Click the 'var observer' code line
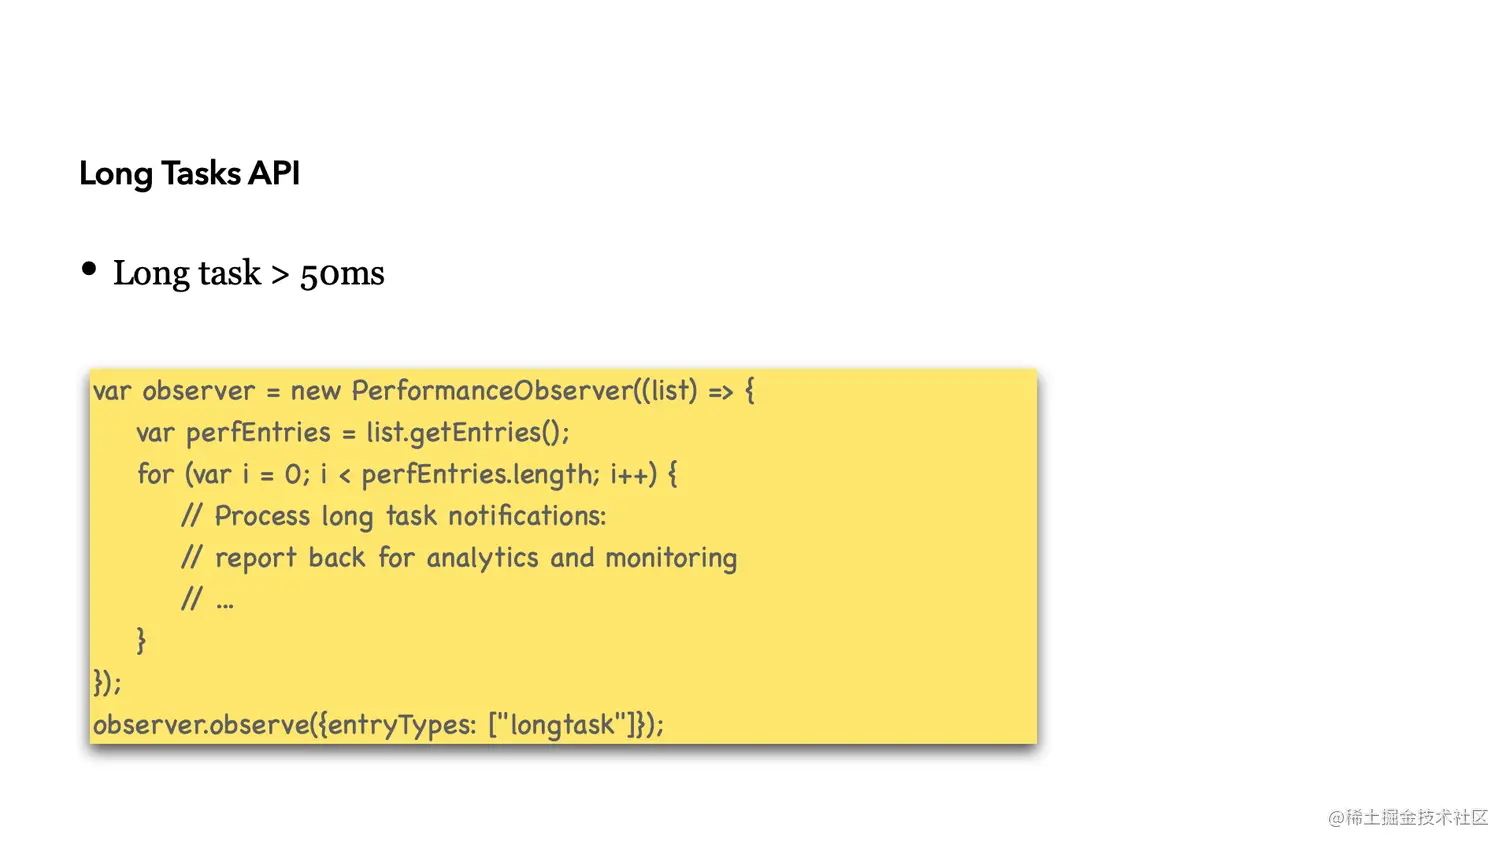This screenshot has height=851, width=1512. (x=424, y=390)
